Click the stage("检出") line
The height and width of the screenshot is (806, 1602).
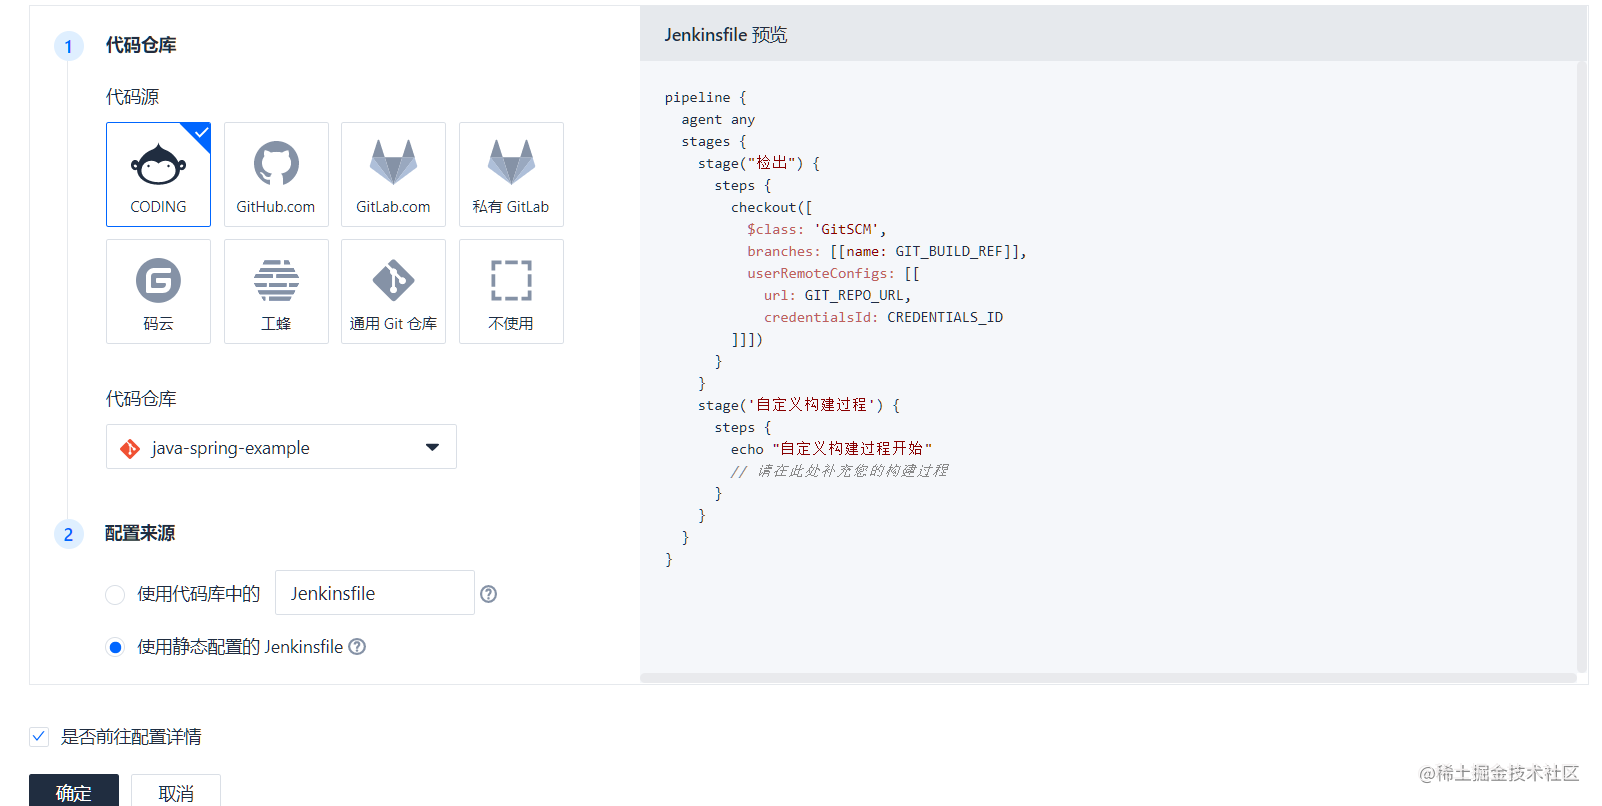759,163
